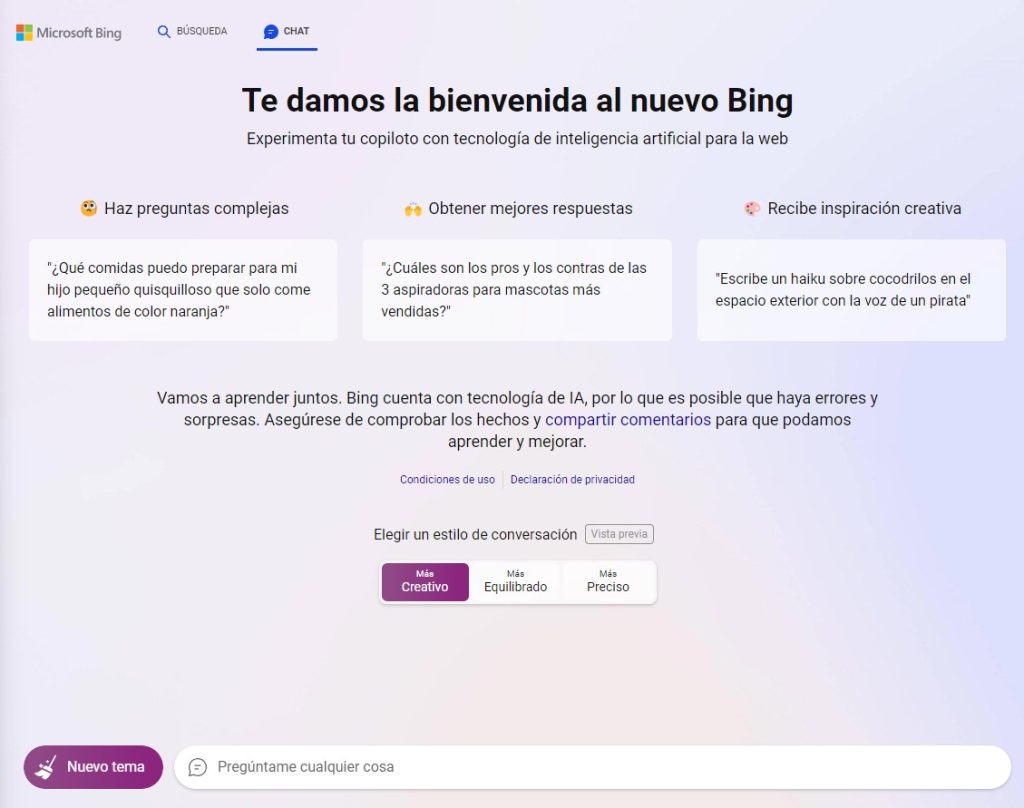Screen dimensions: 1024x808
Task: Click the heading Haz preguntas complejas
Action: point(197,208)
